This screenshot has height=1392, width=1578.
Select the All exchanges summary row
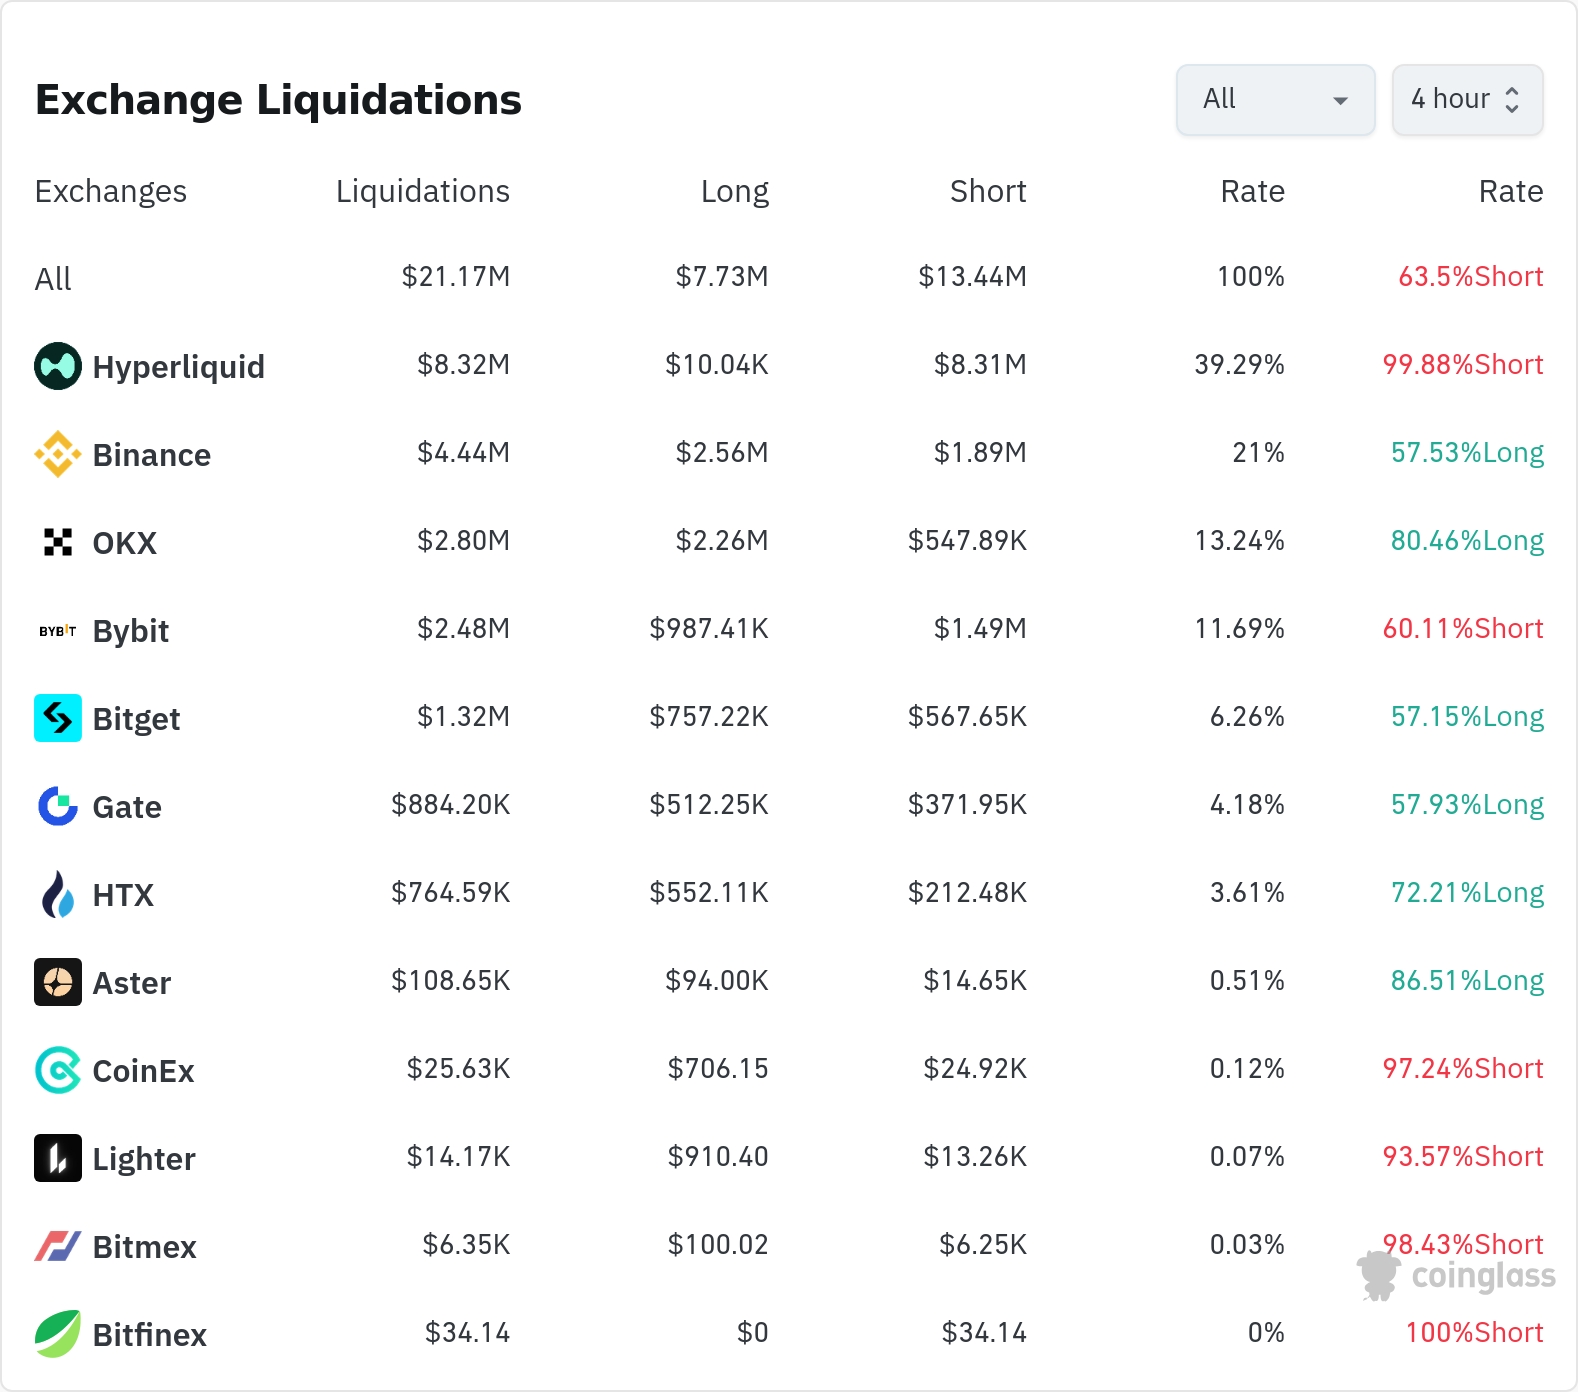point(53,279)
